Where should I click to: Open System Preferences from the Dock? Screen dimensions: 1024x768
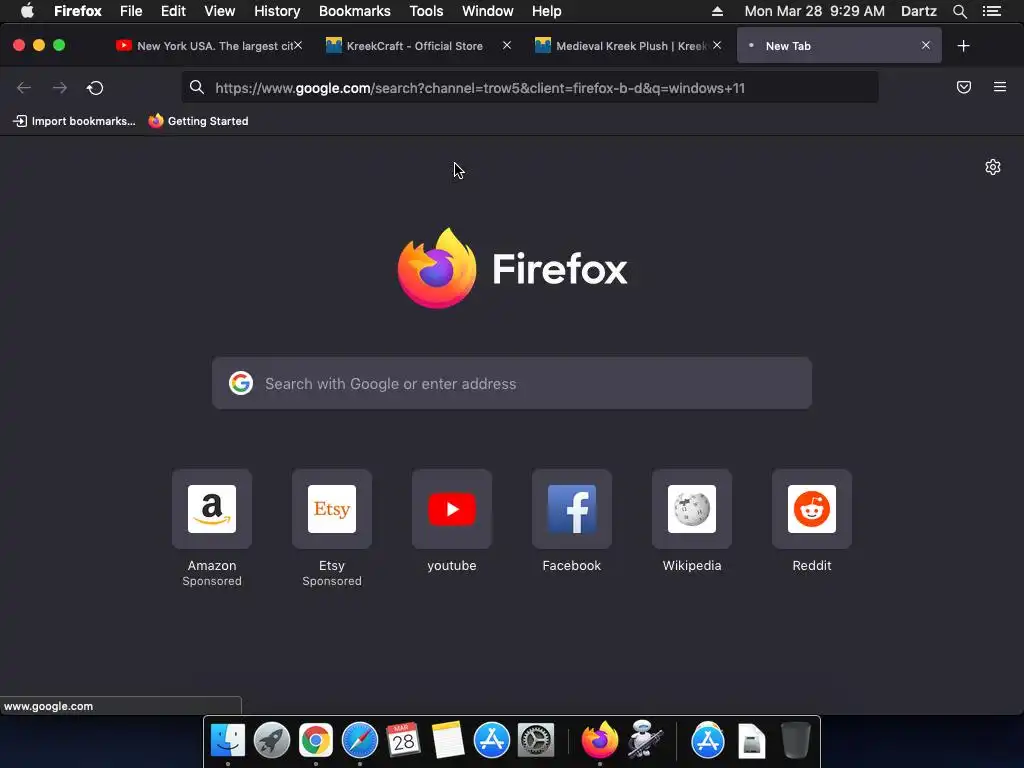click(x=536, y=741)
